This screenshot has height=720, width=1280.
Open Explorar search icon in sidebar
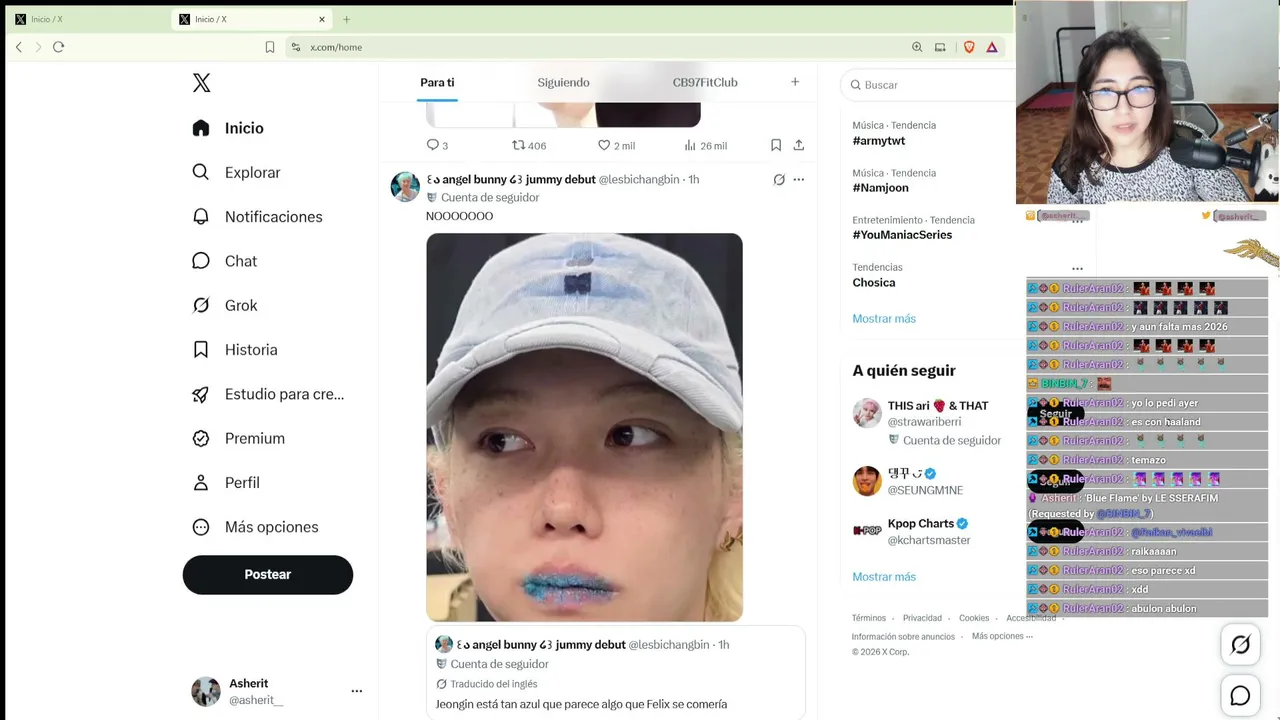point(201,172)
